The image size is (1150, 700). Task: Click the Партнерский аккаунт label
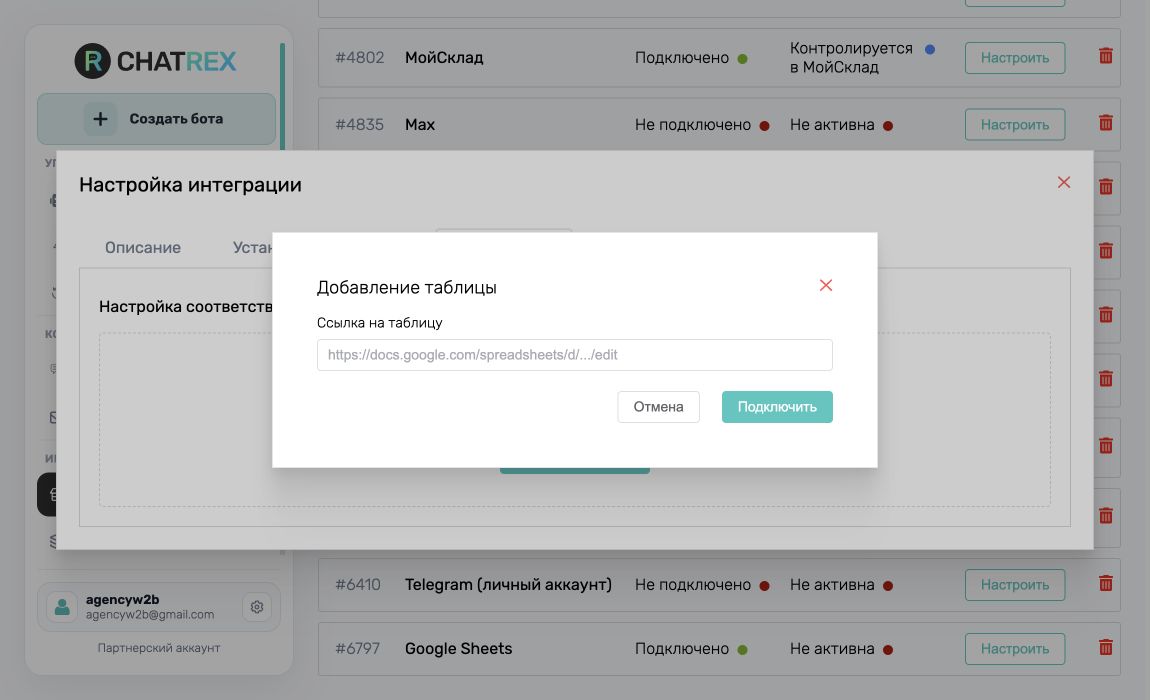point(158,648)
